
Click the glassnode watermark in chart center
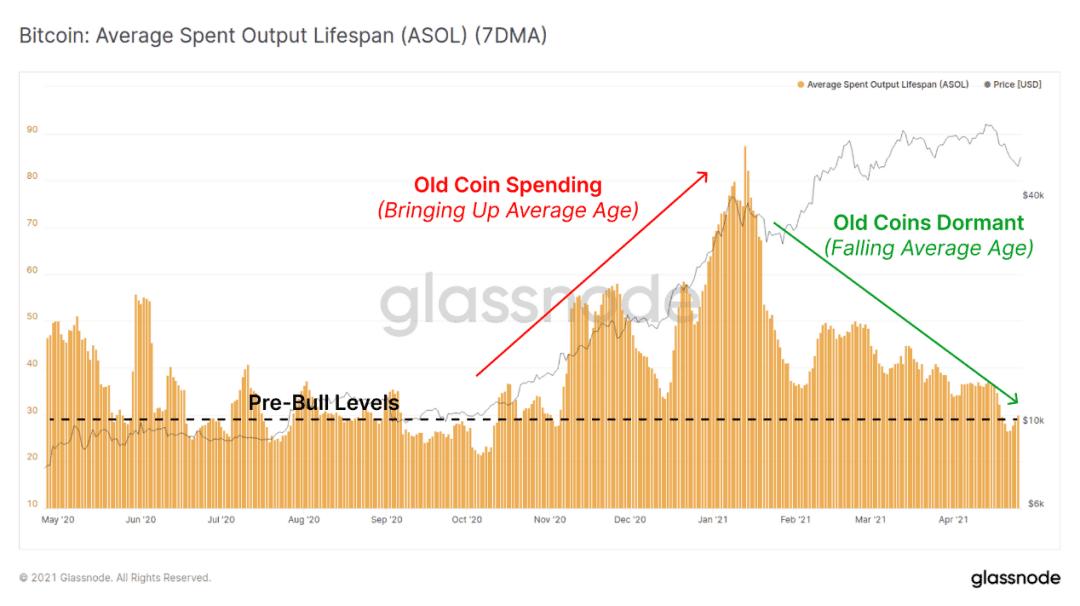541,303
